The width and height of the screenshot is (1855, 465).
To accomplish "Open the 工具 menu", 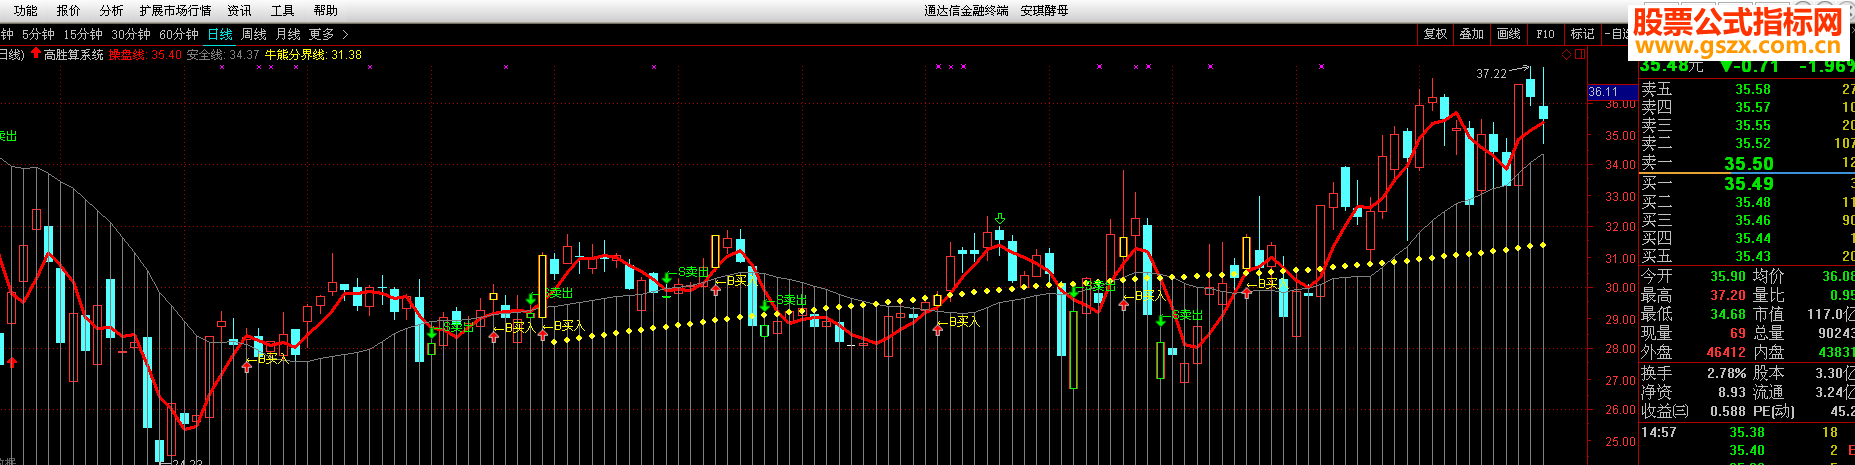I will (x=282, y=10).
